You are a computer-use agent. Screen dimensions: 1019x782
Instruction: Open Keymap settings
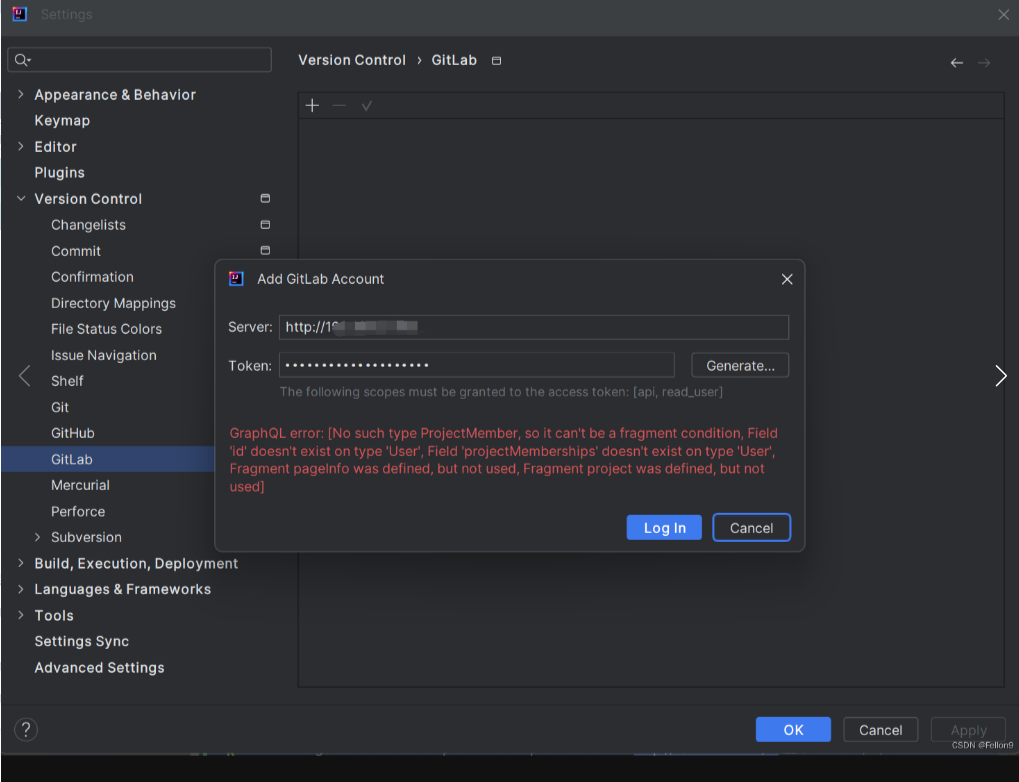click(62, 120)
